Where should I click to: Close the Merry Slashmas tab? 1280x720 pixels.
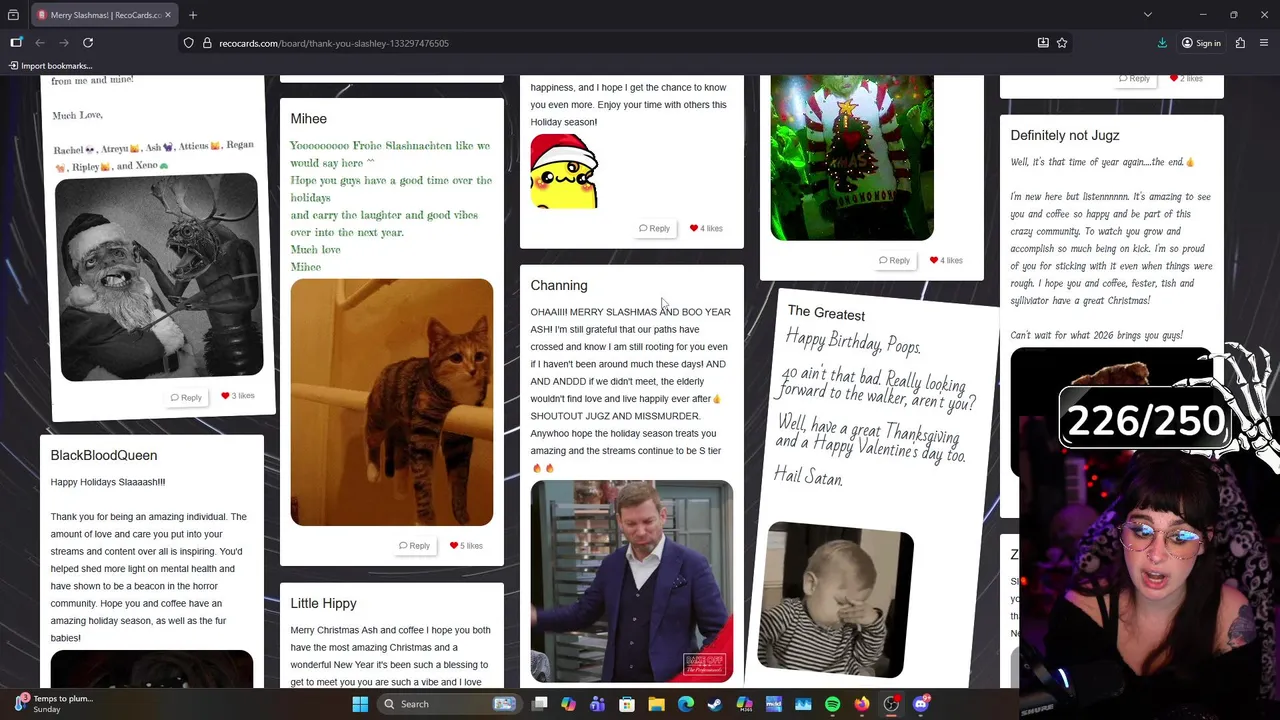(168, 15)
